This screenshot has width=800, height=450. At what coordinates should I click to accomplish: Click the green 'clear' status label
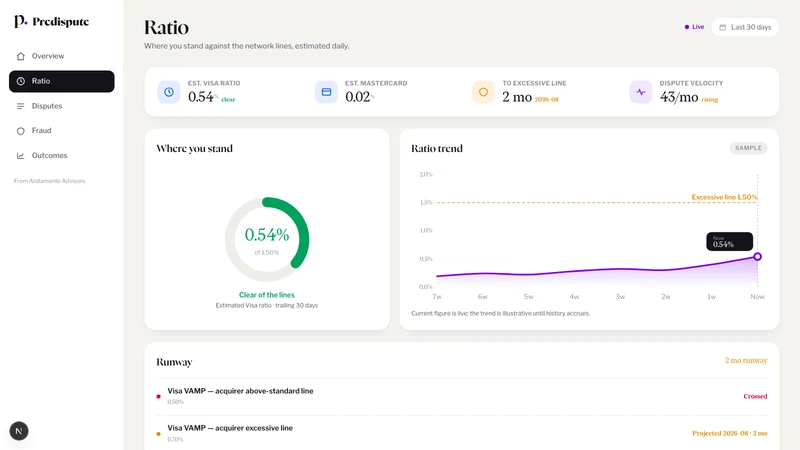(x=228, y=99)
